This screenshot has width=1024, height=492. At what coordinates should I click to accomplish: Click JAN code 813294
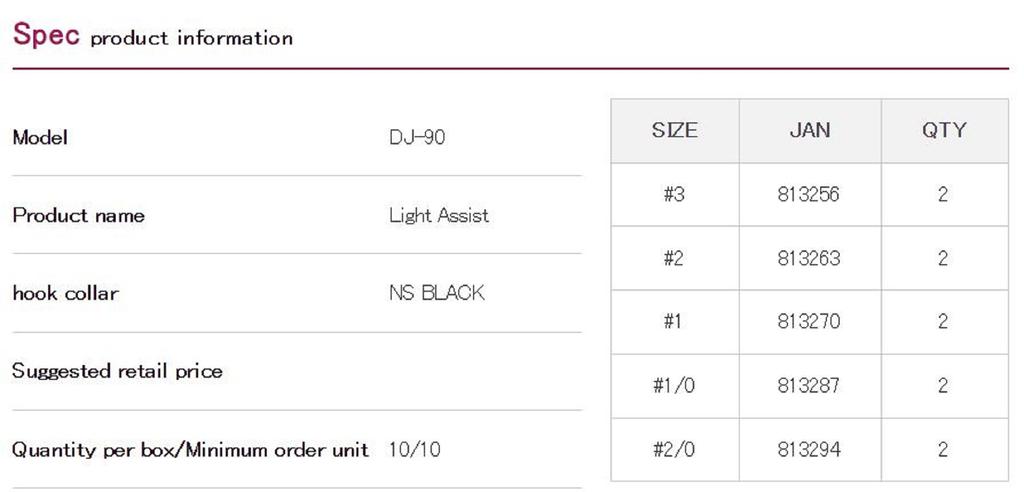click(x=808, y=449)
